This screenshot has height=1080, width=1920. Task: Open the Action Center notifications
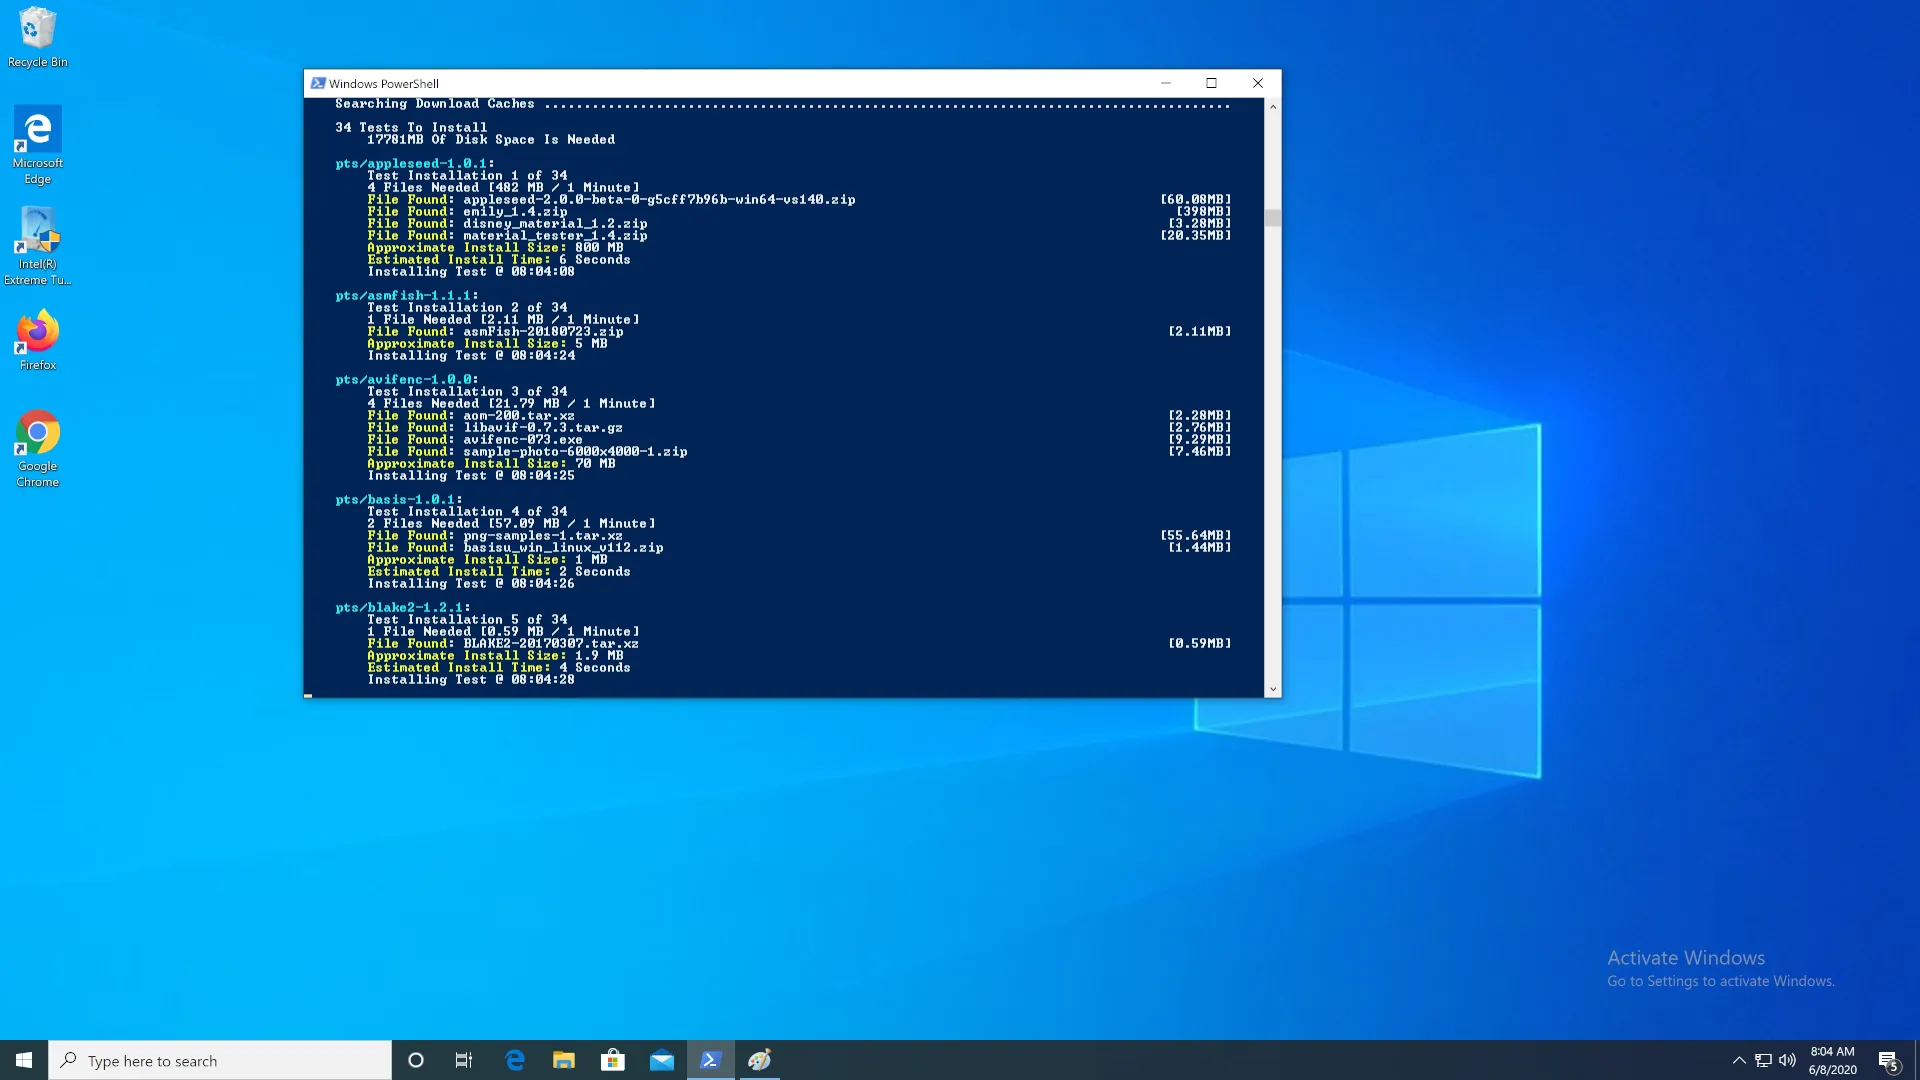point(1888,1060)
